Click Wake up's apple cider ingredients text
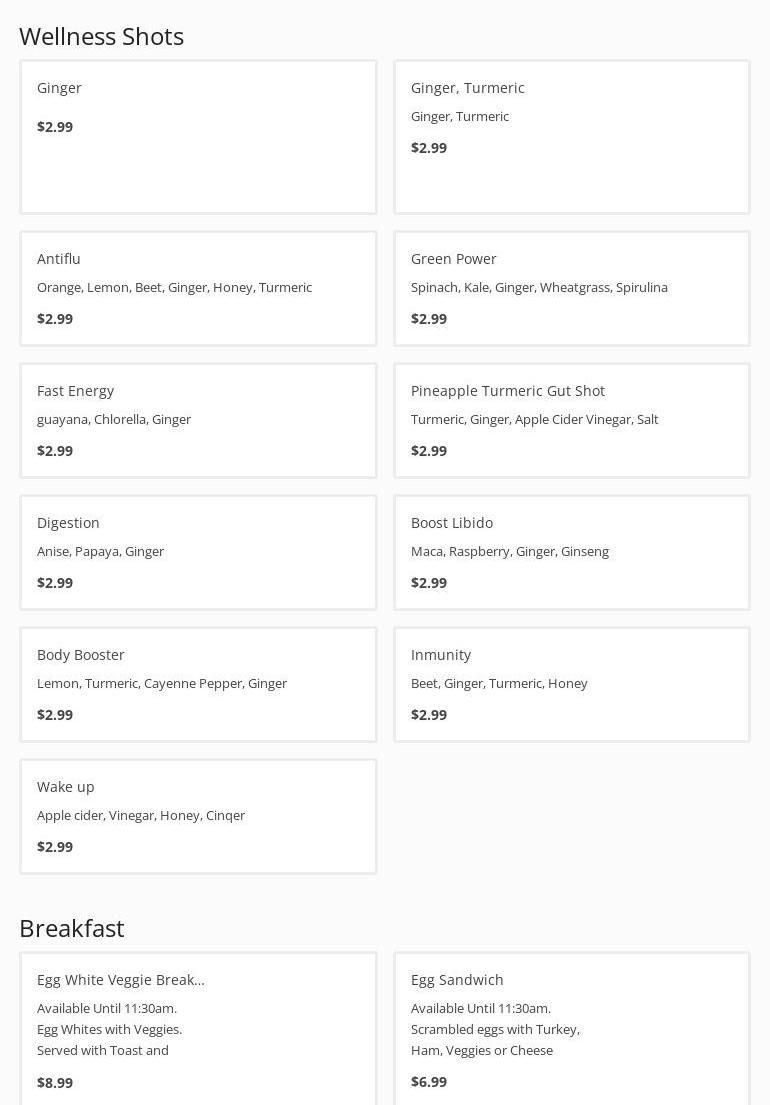The width and height of the screenshot is (770, 1105). coord(141,815)
